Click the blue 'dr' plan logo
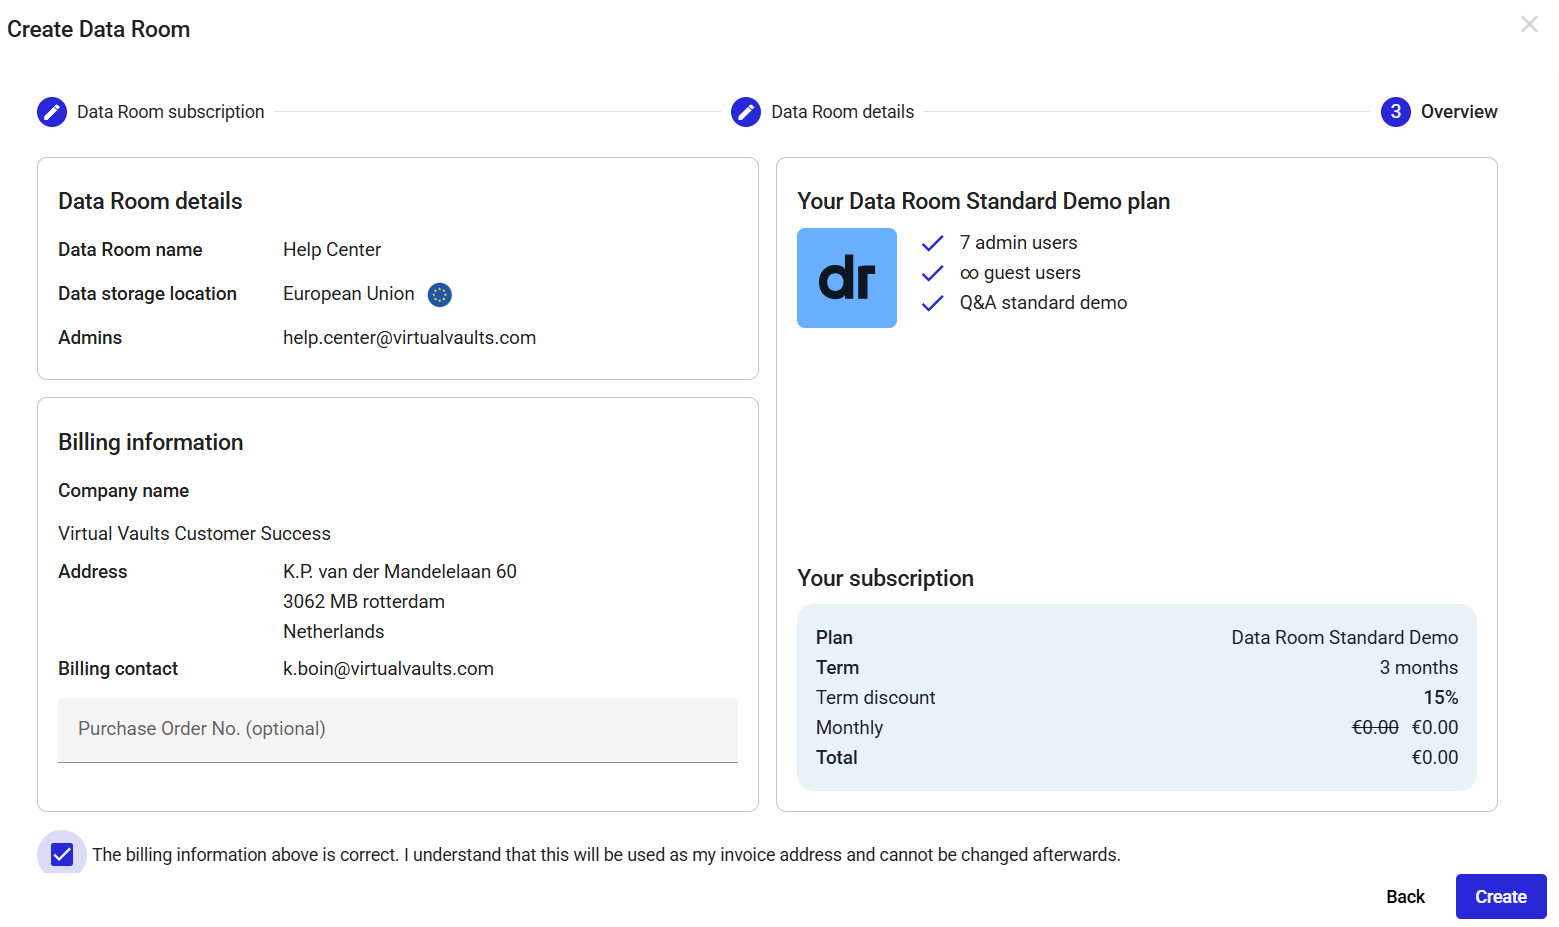This screenshot has width=1559, height=927. pyautogui.click(x=847, y=278)
